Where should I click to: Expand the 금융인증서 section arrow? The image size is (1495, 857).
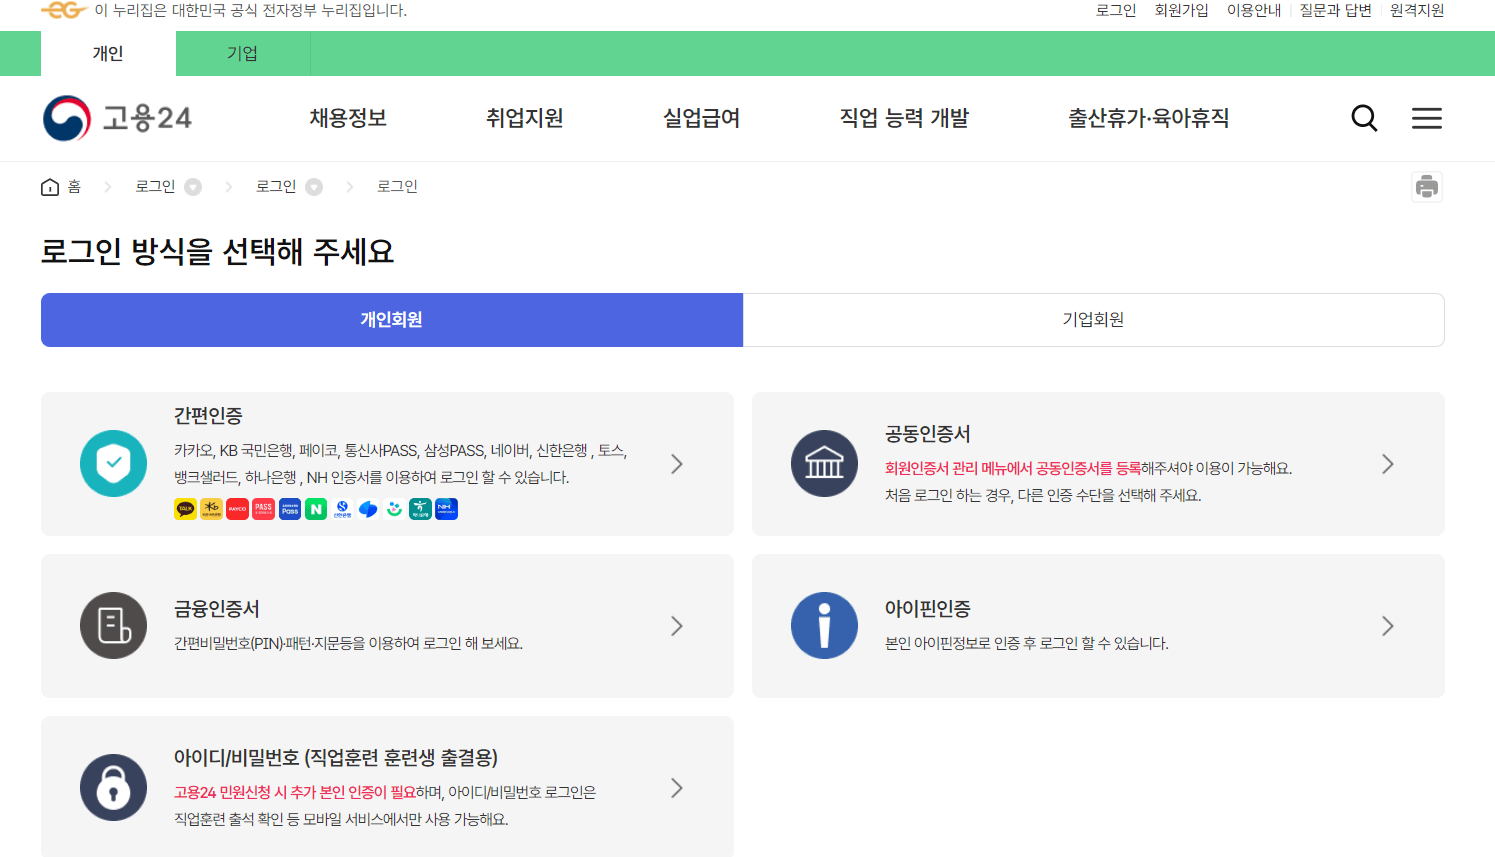click(677, 626)
